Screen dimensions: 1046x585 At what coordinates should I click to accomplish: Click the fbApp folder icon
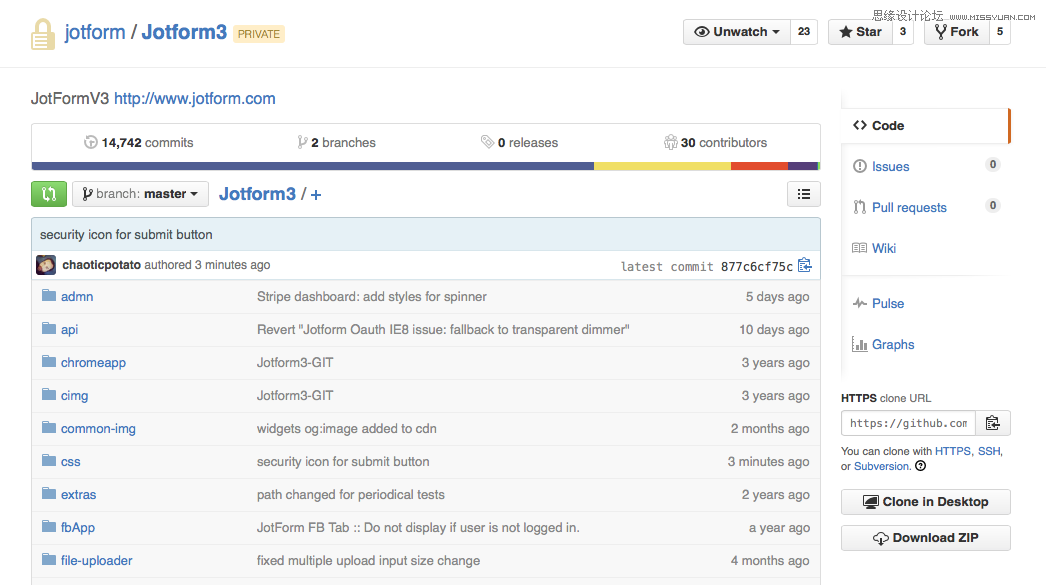coord(49,526)
